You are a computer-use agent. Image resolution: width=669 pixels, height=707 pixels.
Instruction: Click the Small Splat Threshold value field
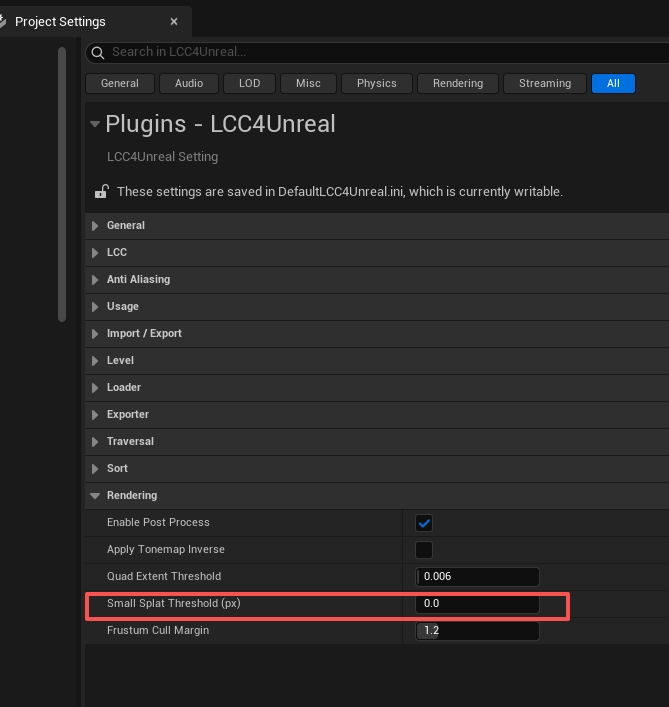(x=477, y=604)
